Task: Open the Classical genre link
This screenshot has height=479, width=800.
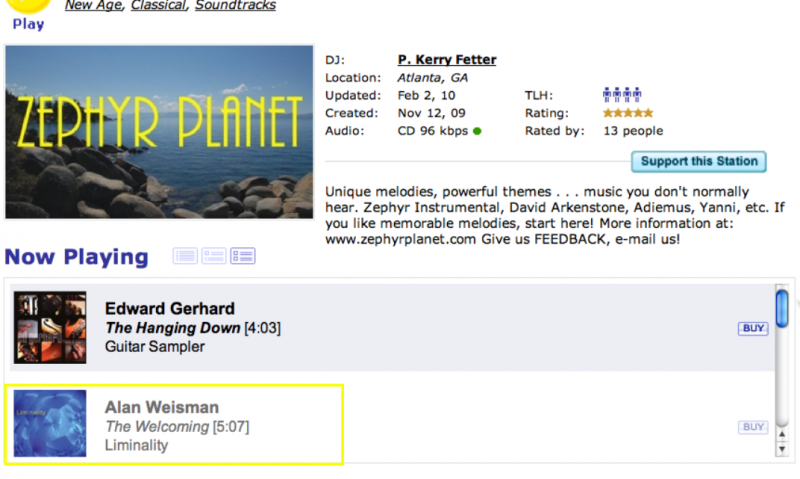Action: tap(160, 6)
